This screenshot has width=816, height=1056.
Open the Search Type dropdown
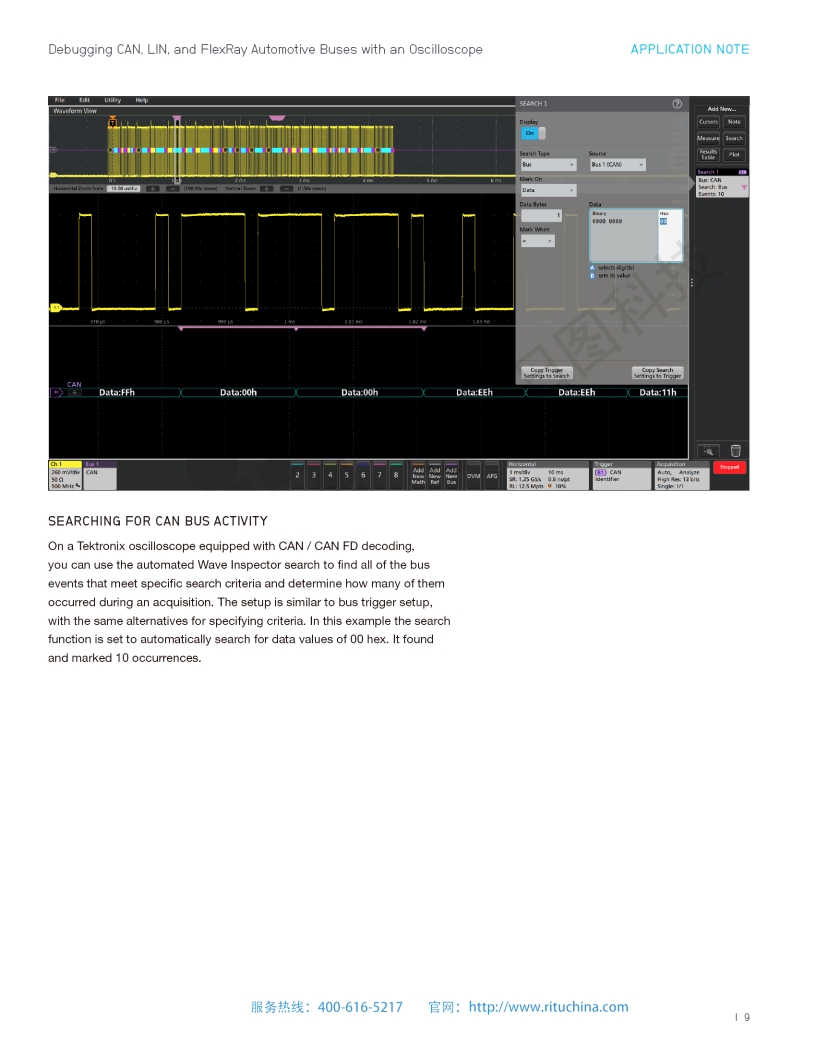tap(547, 164)
